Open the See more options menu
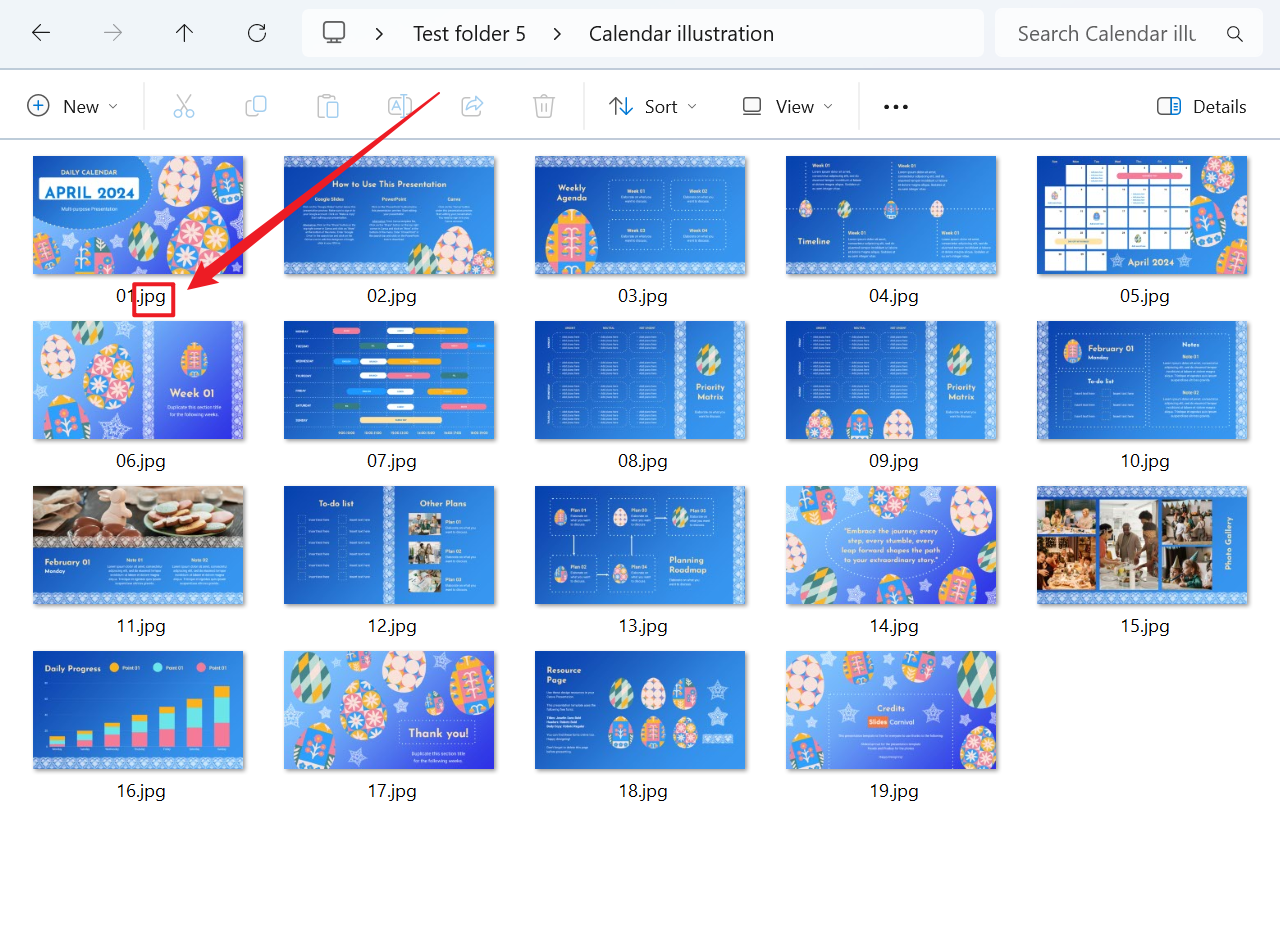 [x=896, y=107]
